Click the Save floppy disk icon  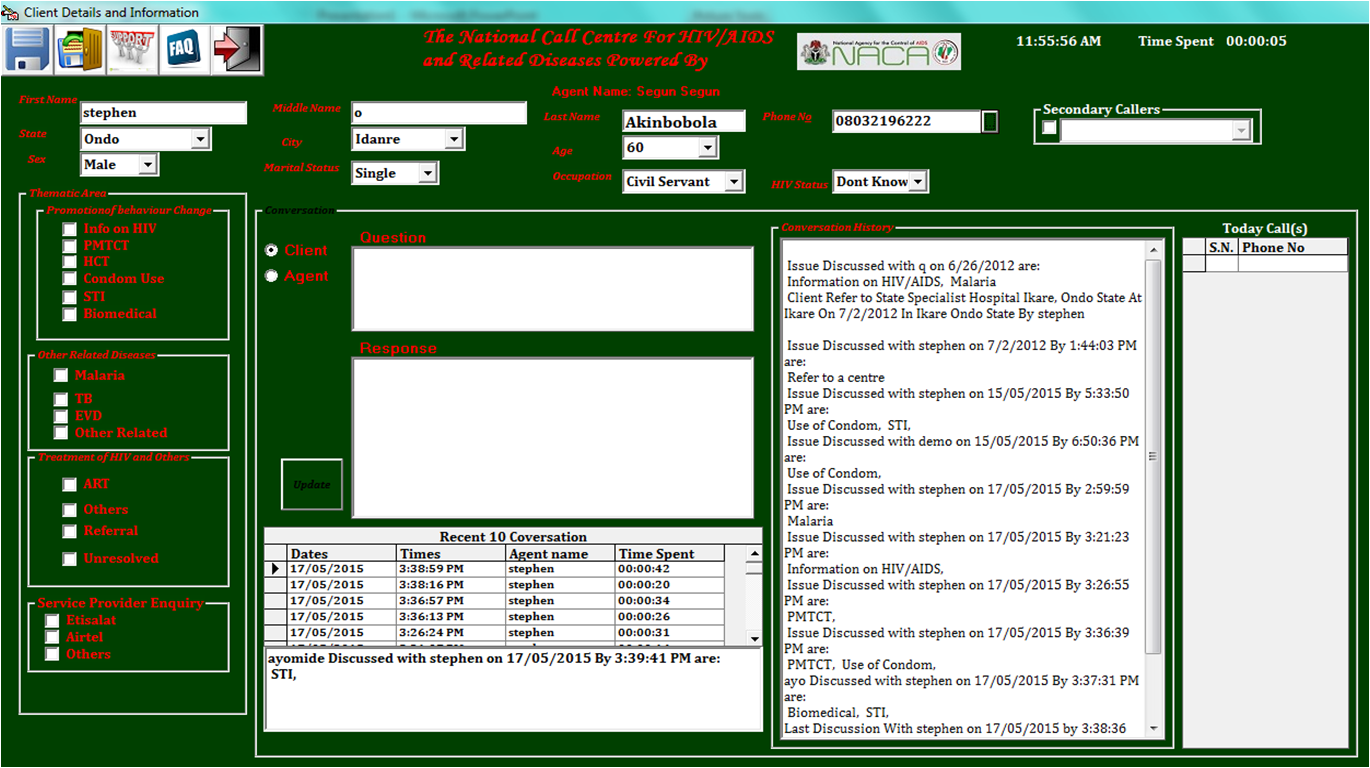pyautogui.click(x=29, y=49)
